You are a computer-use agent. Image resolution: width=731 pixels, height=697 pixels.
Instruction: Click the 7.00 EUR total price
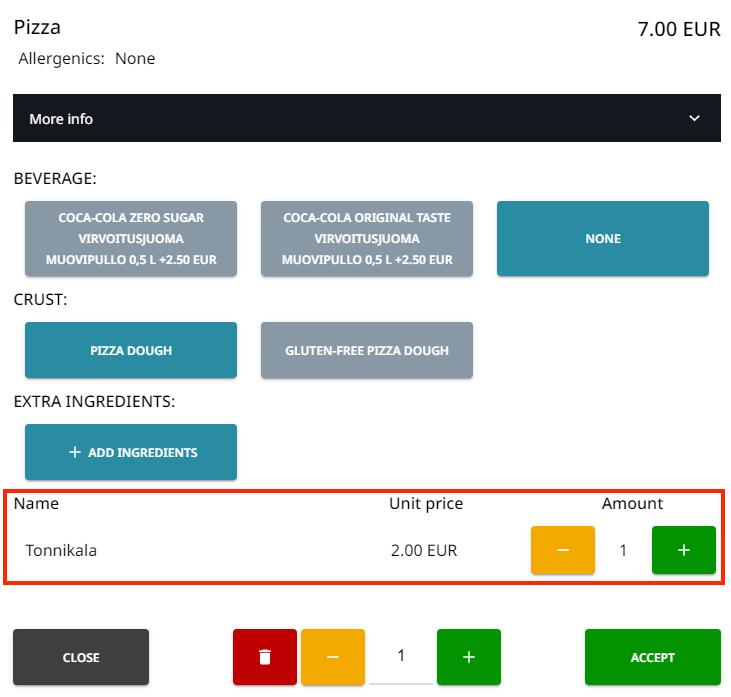[678, 29]
